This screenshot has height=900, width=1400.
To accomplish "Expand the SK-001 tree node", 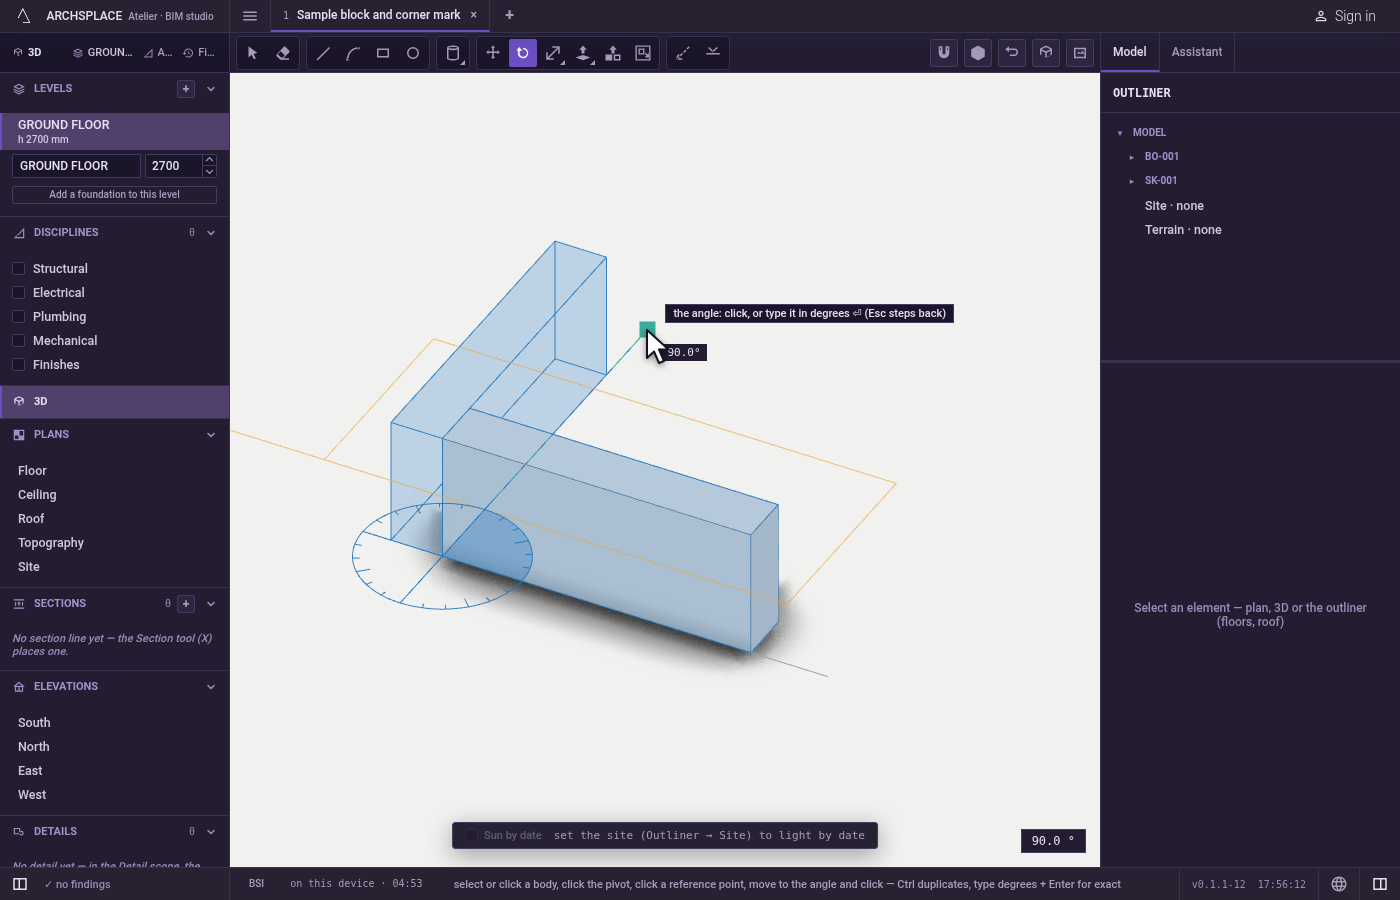I will (1131, 181).
